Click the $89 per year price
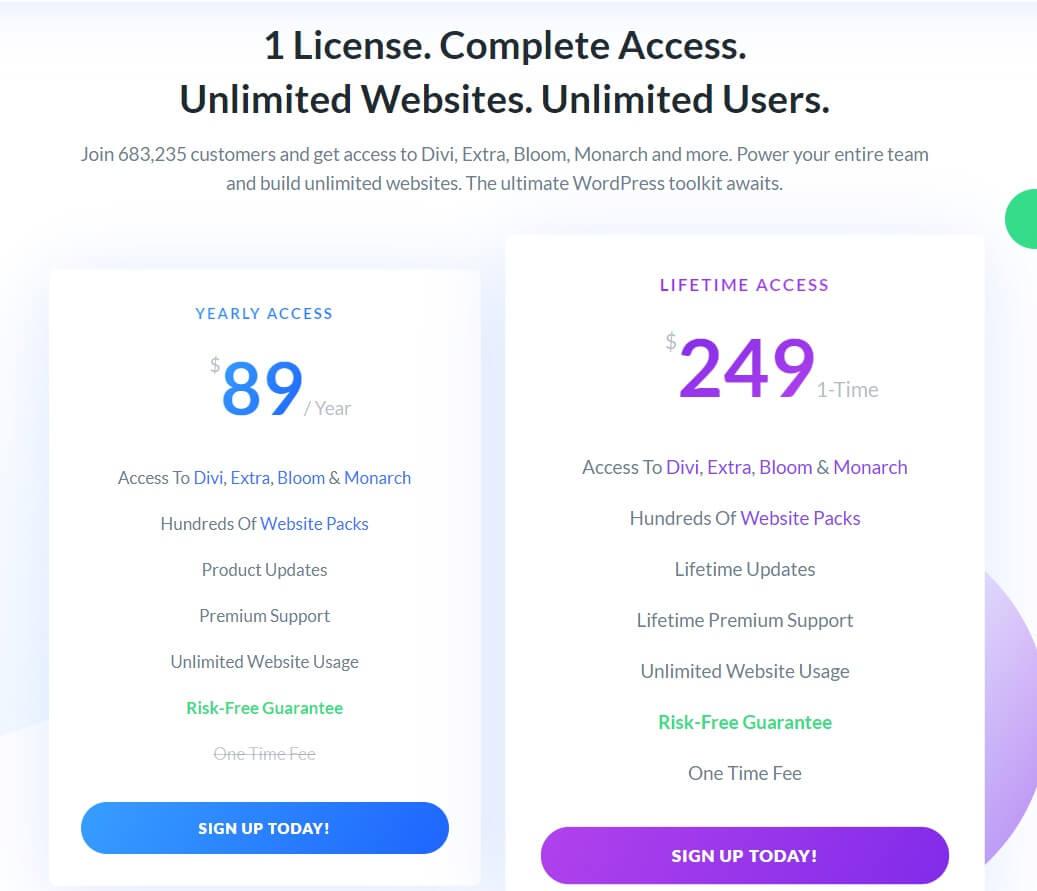This screenshot has height=891, width=1037. 280,388
